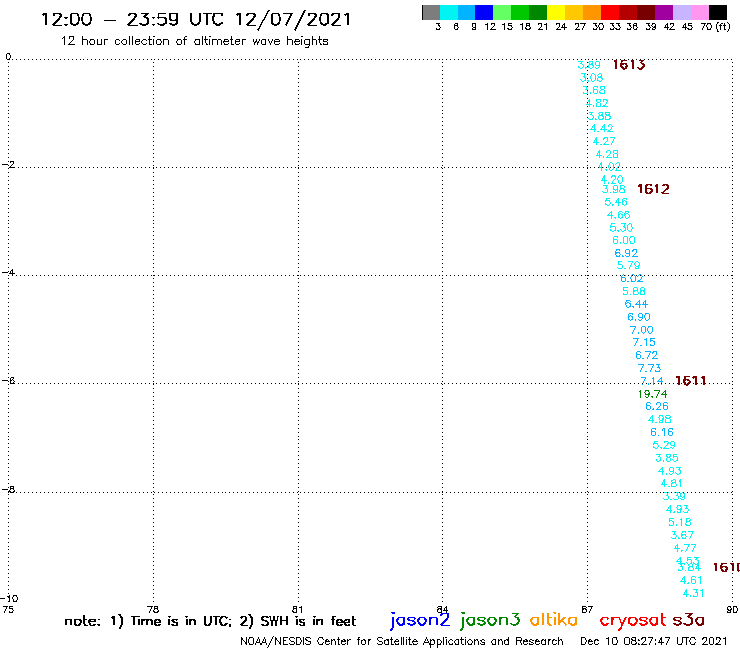740x650 pixels.
Task: Click the pass number 1611 label
Action: tap(691, 380)
